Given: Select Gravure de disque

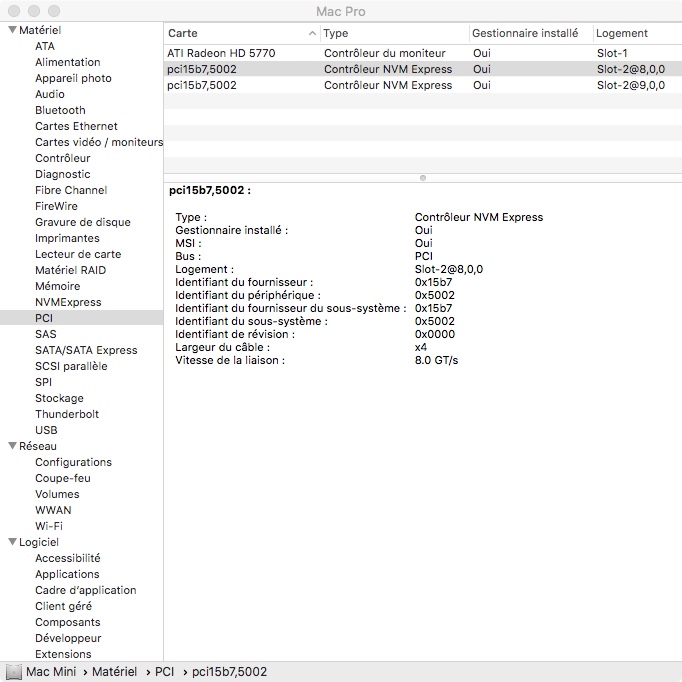Looking at the screenshot, I should [x=83, y=222].
